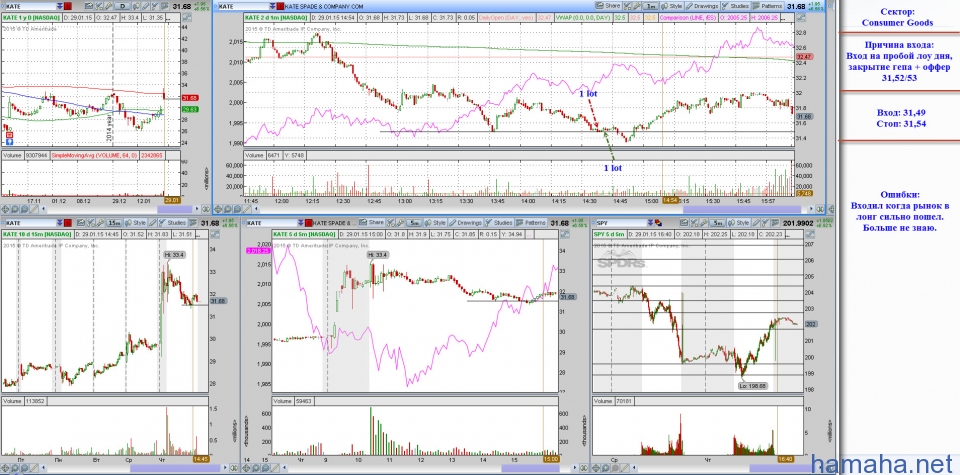Click the symbol field of the 15-minute KATE chart
Viewport: 960px width, 475px height.
click(x=31, y=223)
